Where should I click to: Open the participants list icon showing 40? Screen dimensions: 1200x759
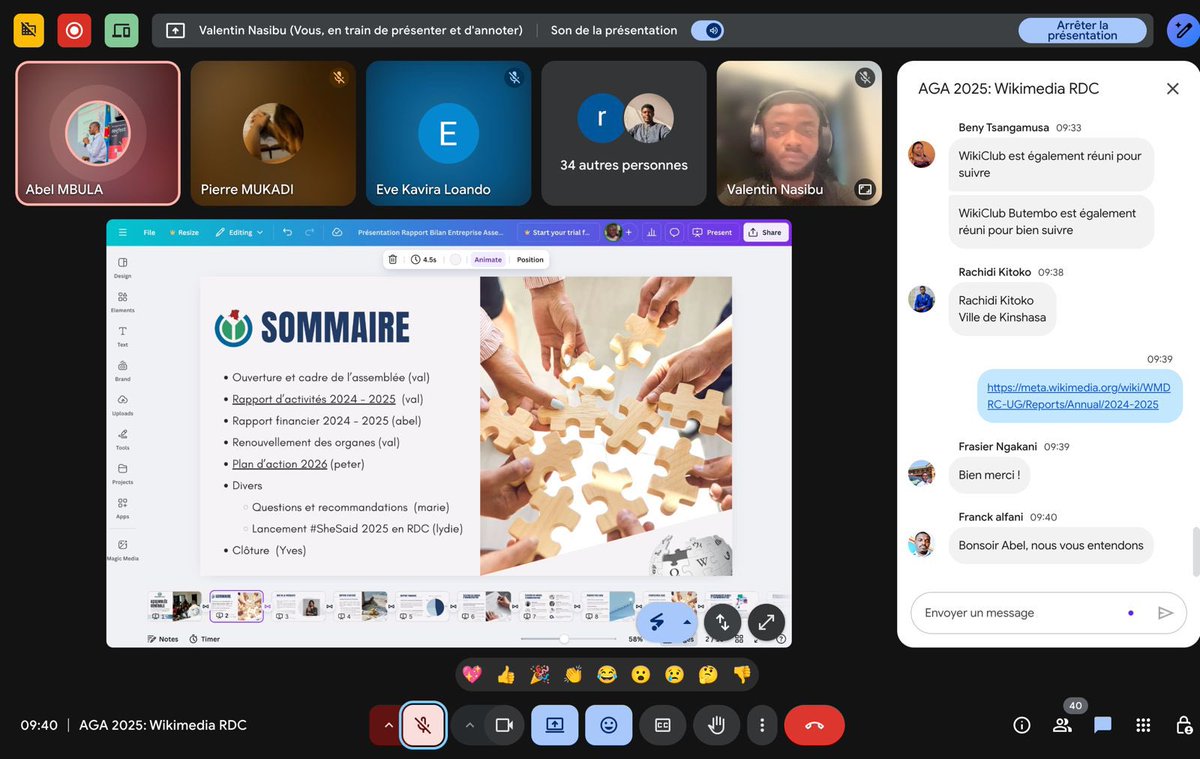(x=1062, y=725)
